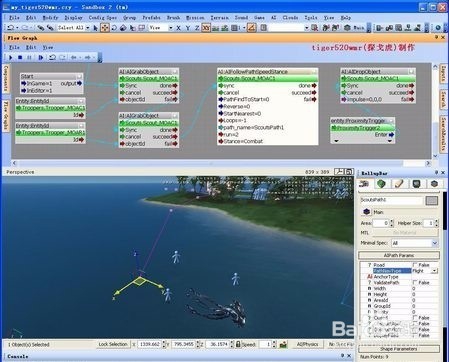The height and width of the screenshot is (362, 449).
Task: Click Flow Graph navigate forward arrow
Action: tap(87, 58)
